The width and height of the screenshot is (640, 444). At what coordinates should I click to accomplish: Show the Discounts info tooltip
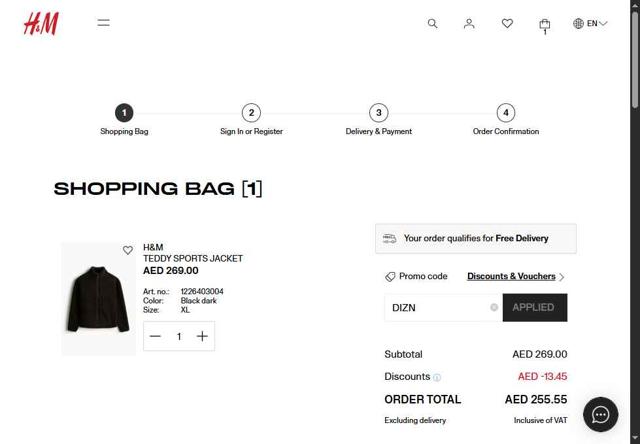pyautogui.click(x=437, y=377)
